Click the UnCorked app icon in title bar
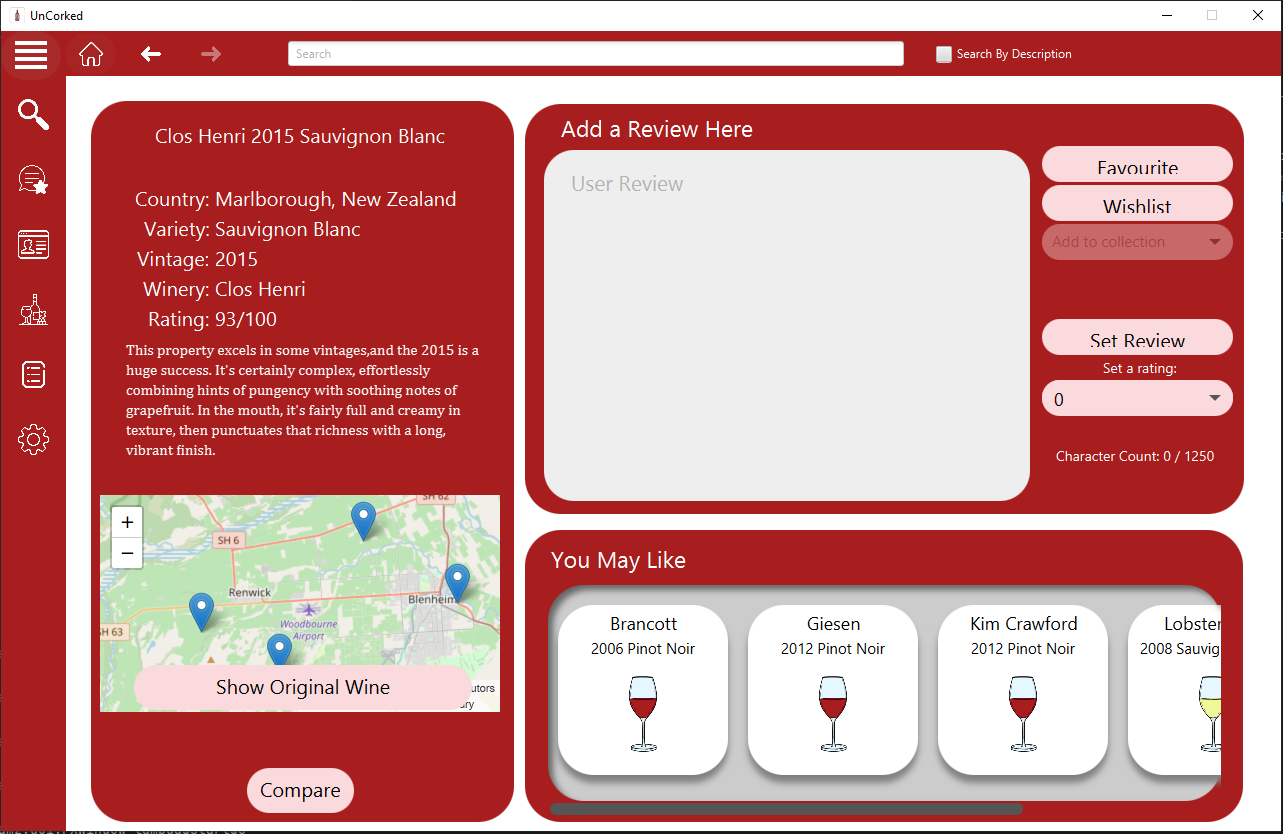1283x834 pixels. 16,15
